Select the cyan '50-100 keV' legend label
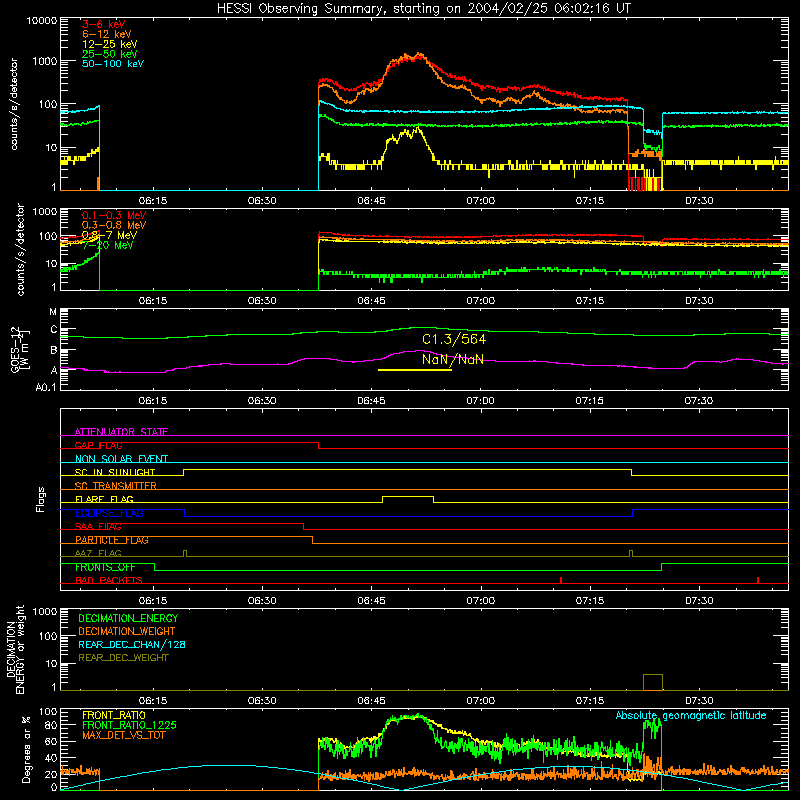The height and width of the screenshot is (800, 800). (x=113, y=64)
